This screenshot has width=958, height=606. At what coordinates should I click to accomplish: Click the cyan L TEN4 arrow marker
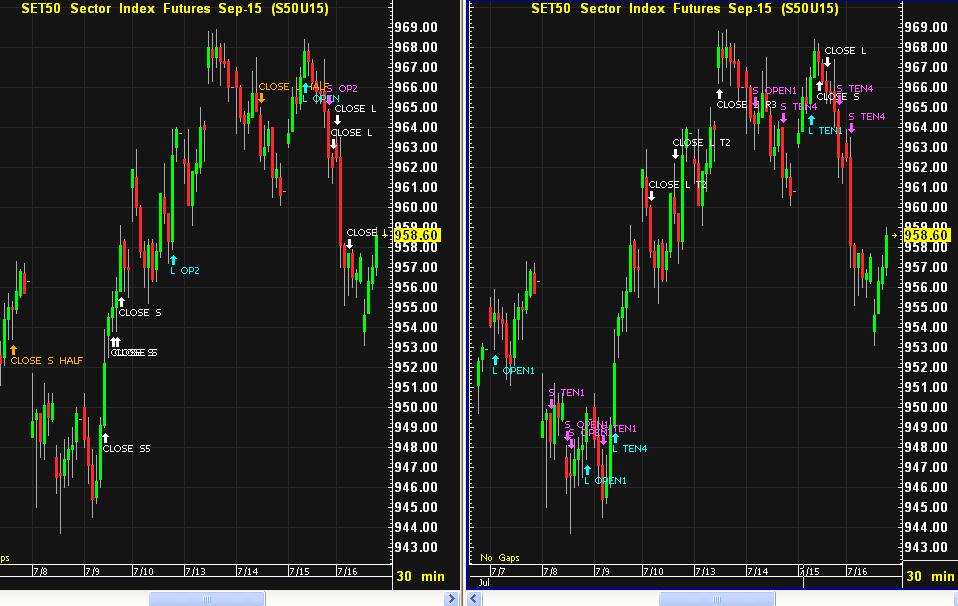pyautogui.click(x=615, y=438)
